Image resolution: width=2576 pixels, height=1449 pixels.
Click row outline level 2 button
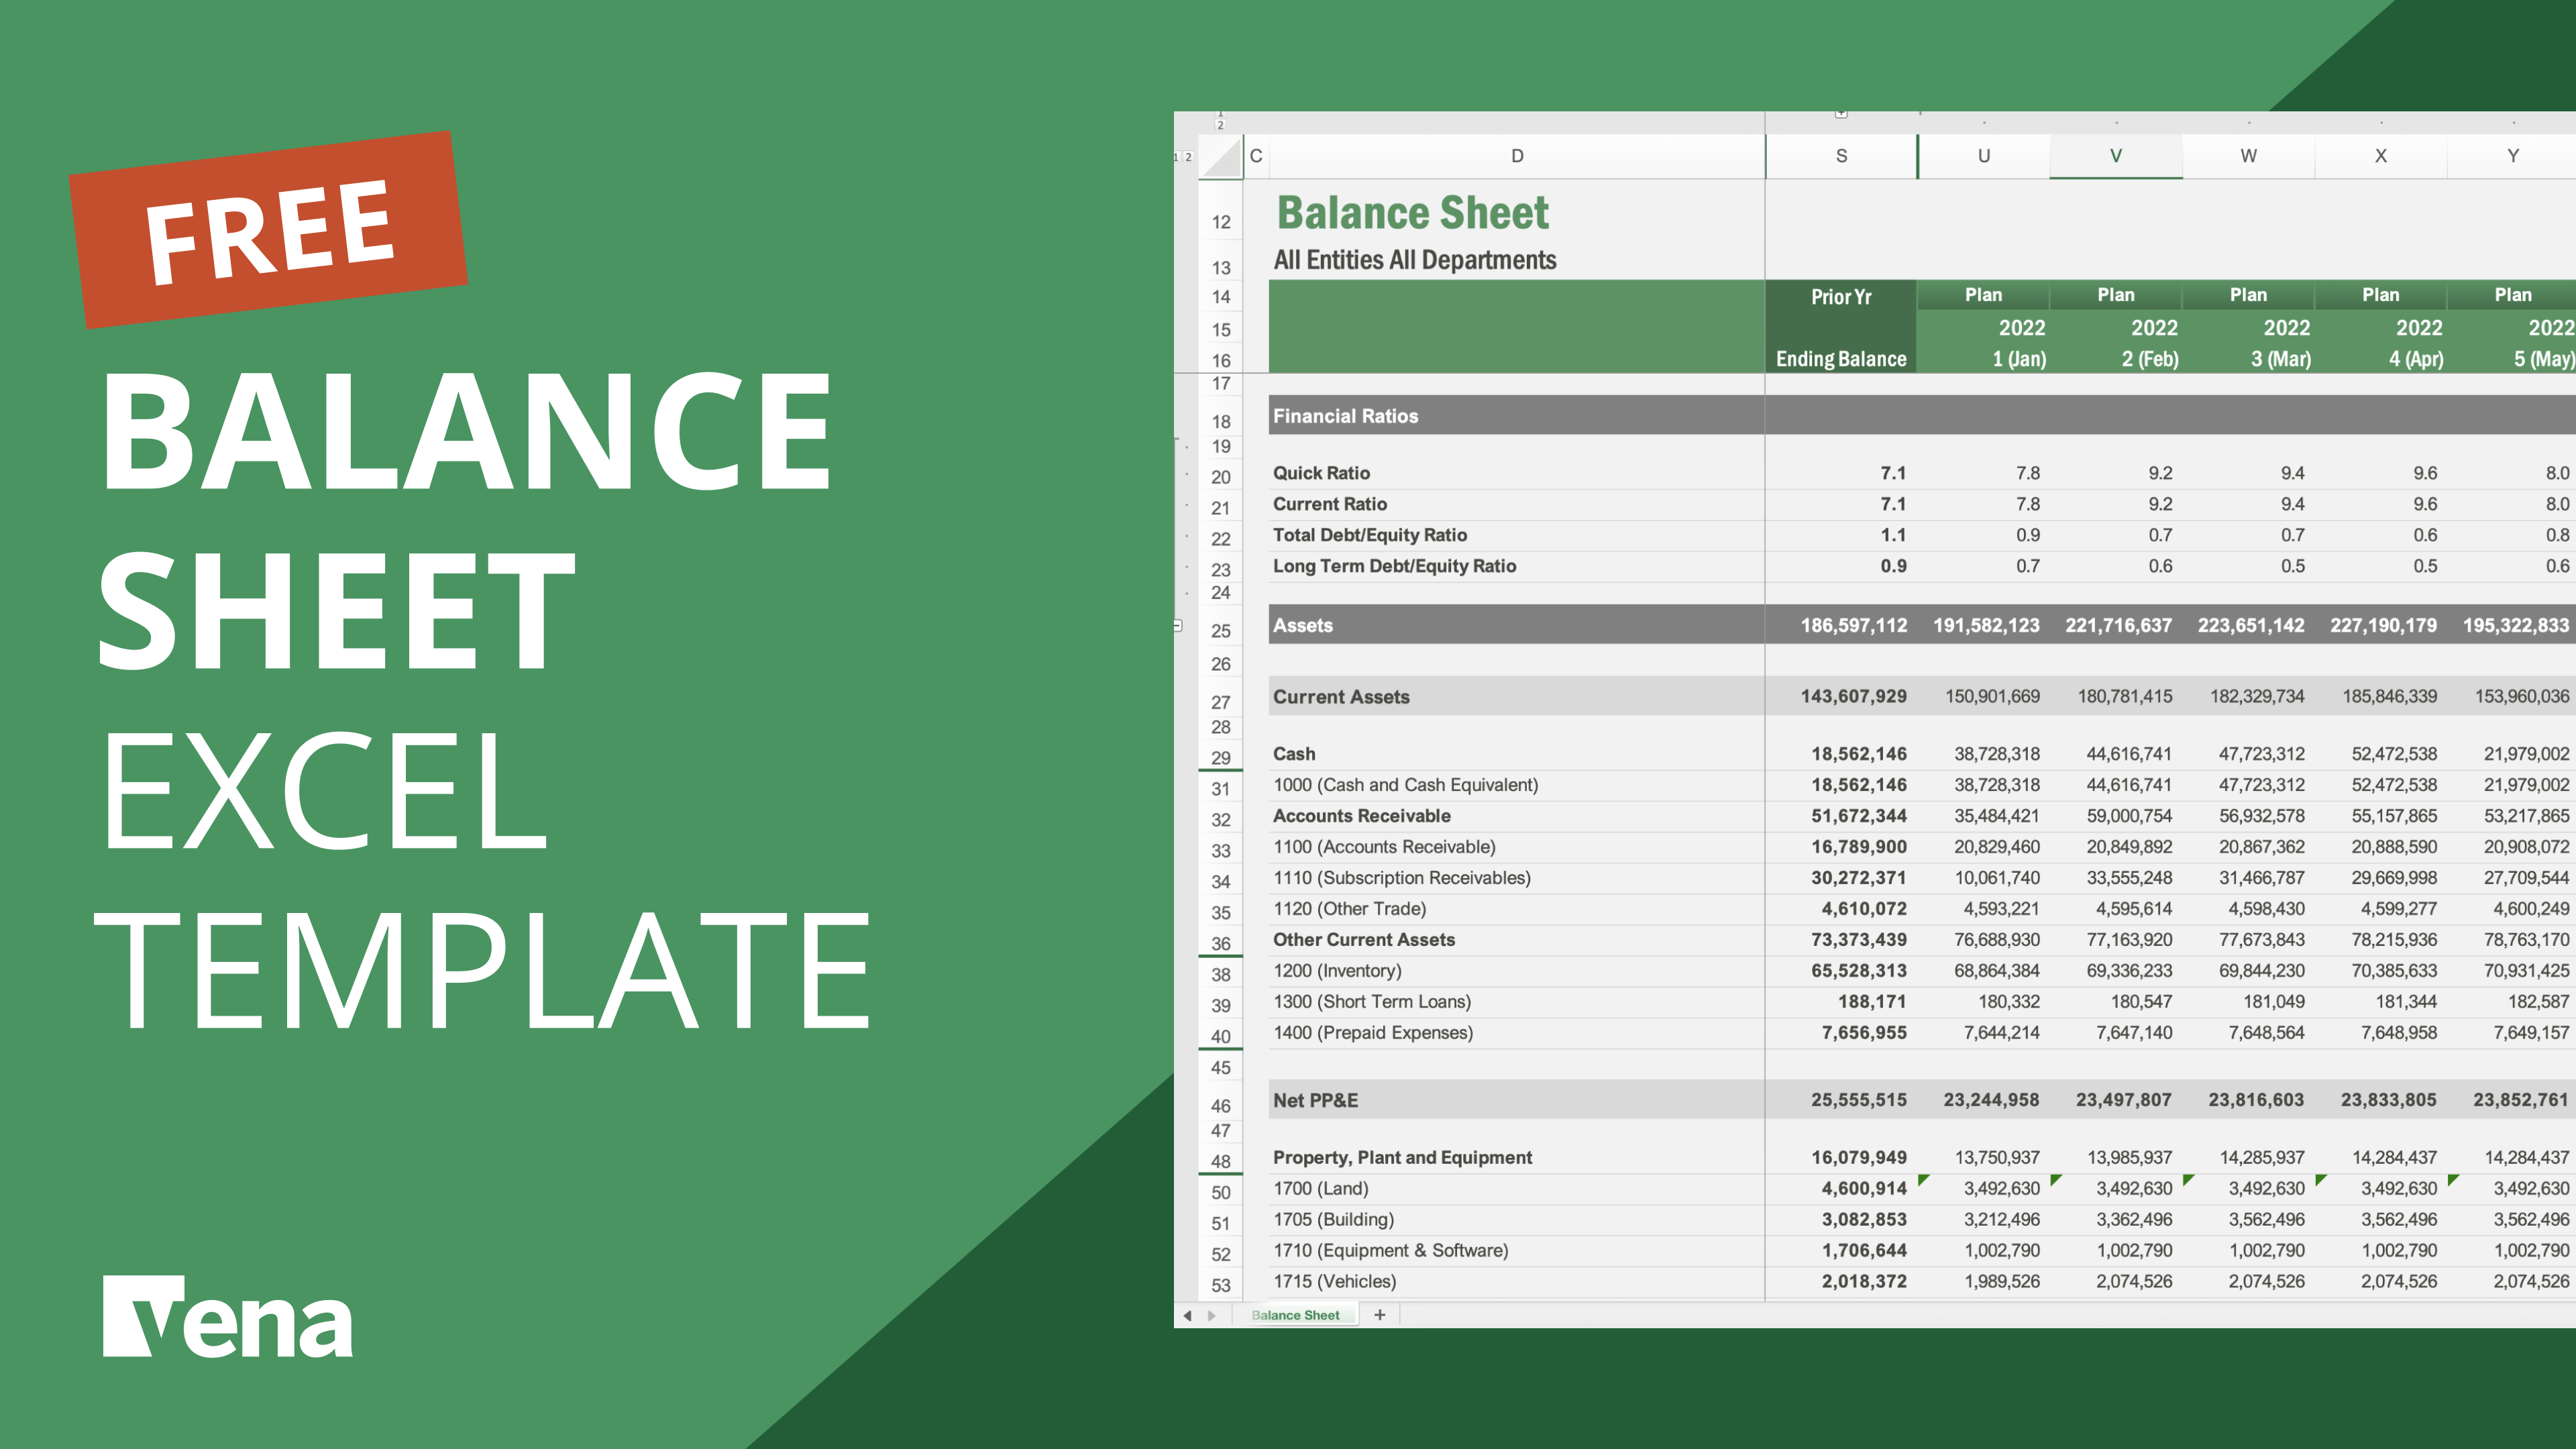pyautogui.click(x=1189, y=157)
